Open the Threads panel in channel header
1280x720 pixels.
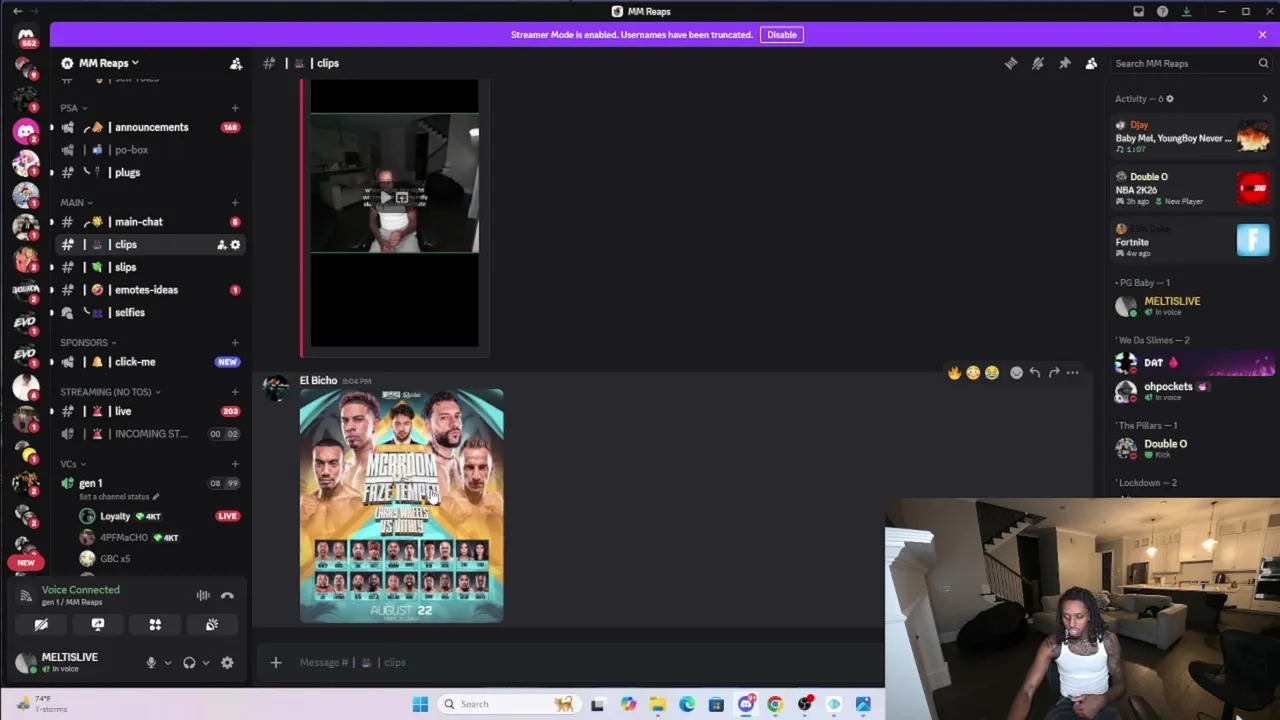coord(1011,63)
